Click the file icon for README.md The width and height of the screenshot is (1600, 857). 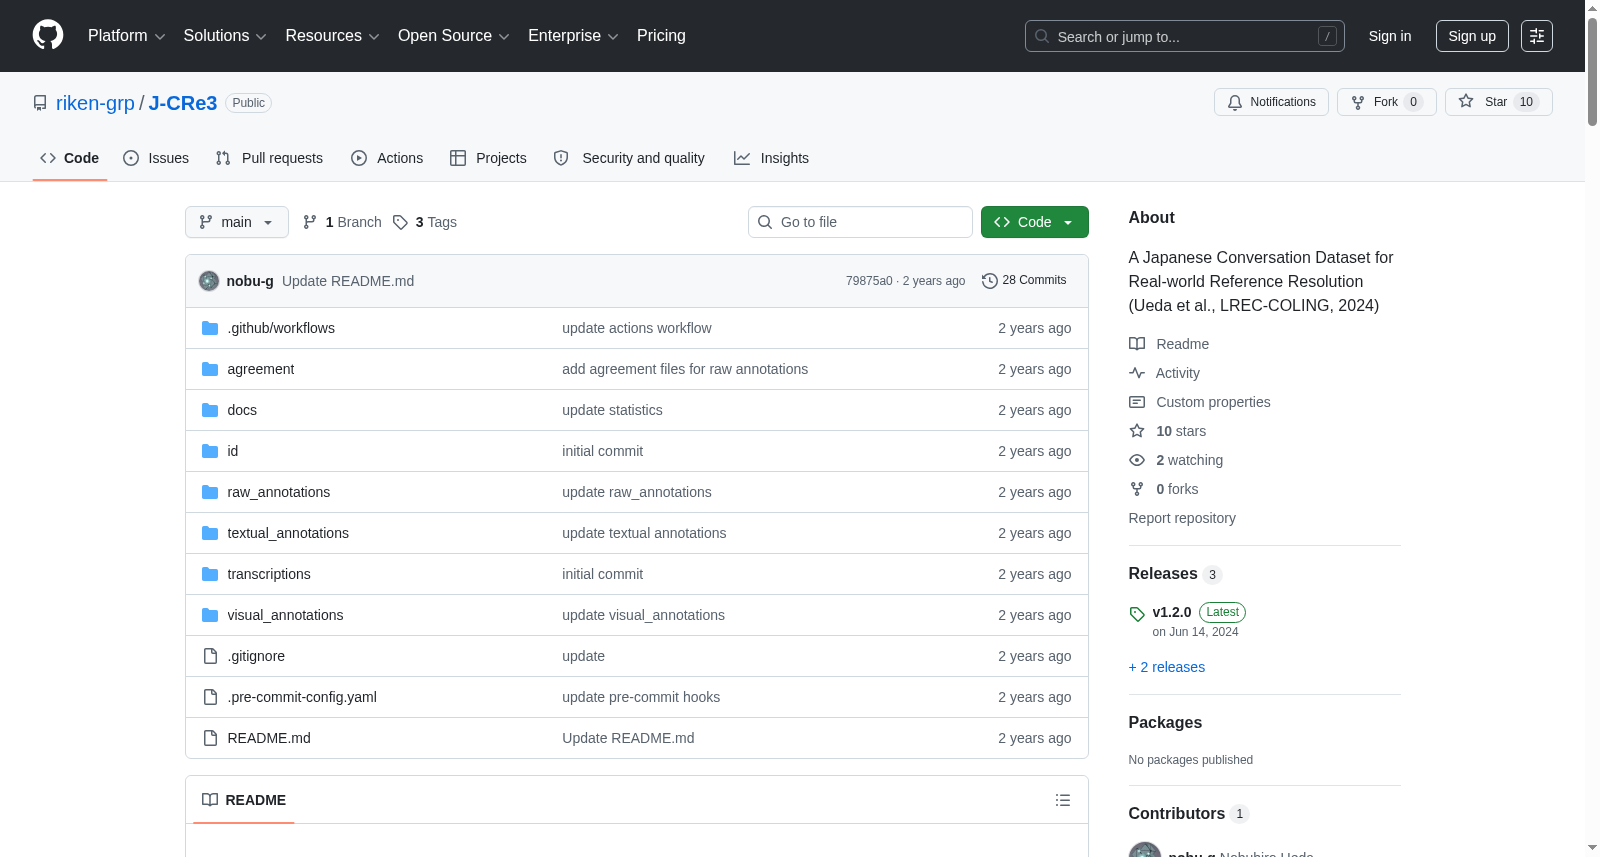(x=210, y=738)
